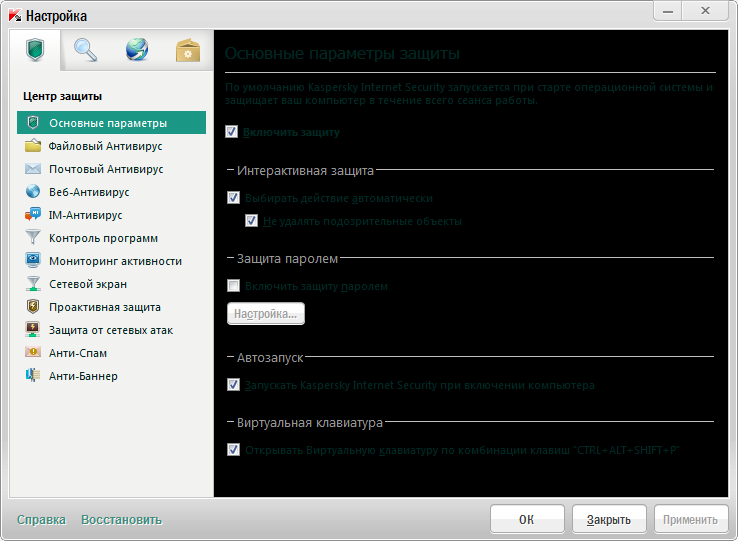This screenshot has width=738, height=553.
Task: Click the ОК button
Action: pyautogui.click(x=527, y=519)
